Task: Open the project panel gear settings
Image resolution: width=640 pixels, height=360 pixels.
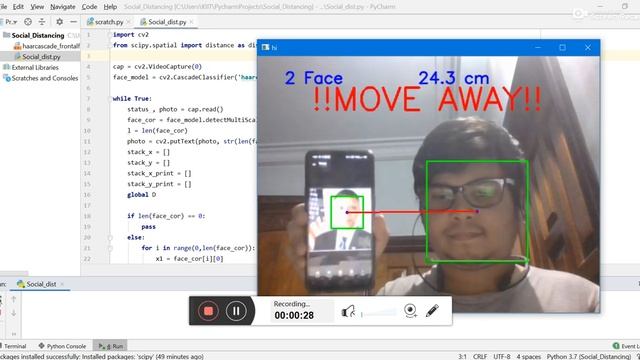Action: coord(60,22)
